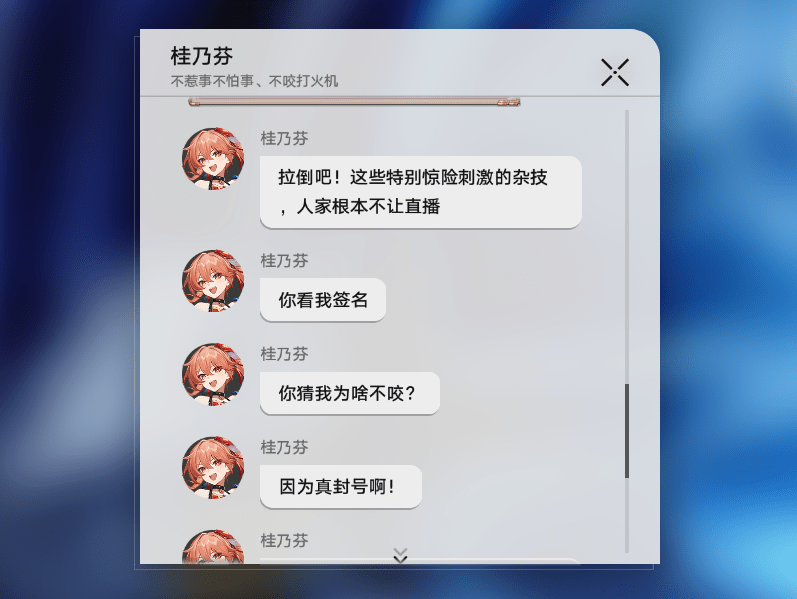Click the down chevron to jump to latest messages
Screen dimensions: 797x599
tap(401, 555)
